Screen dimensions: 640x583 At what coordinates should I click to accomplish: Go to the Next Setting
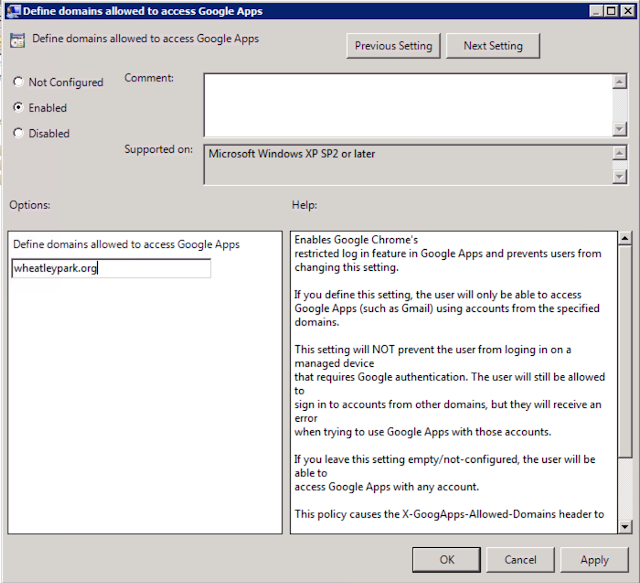493,46
